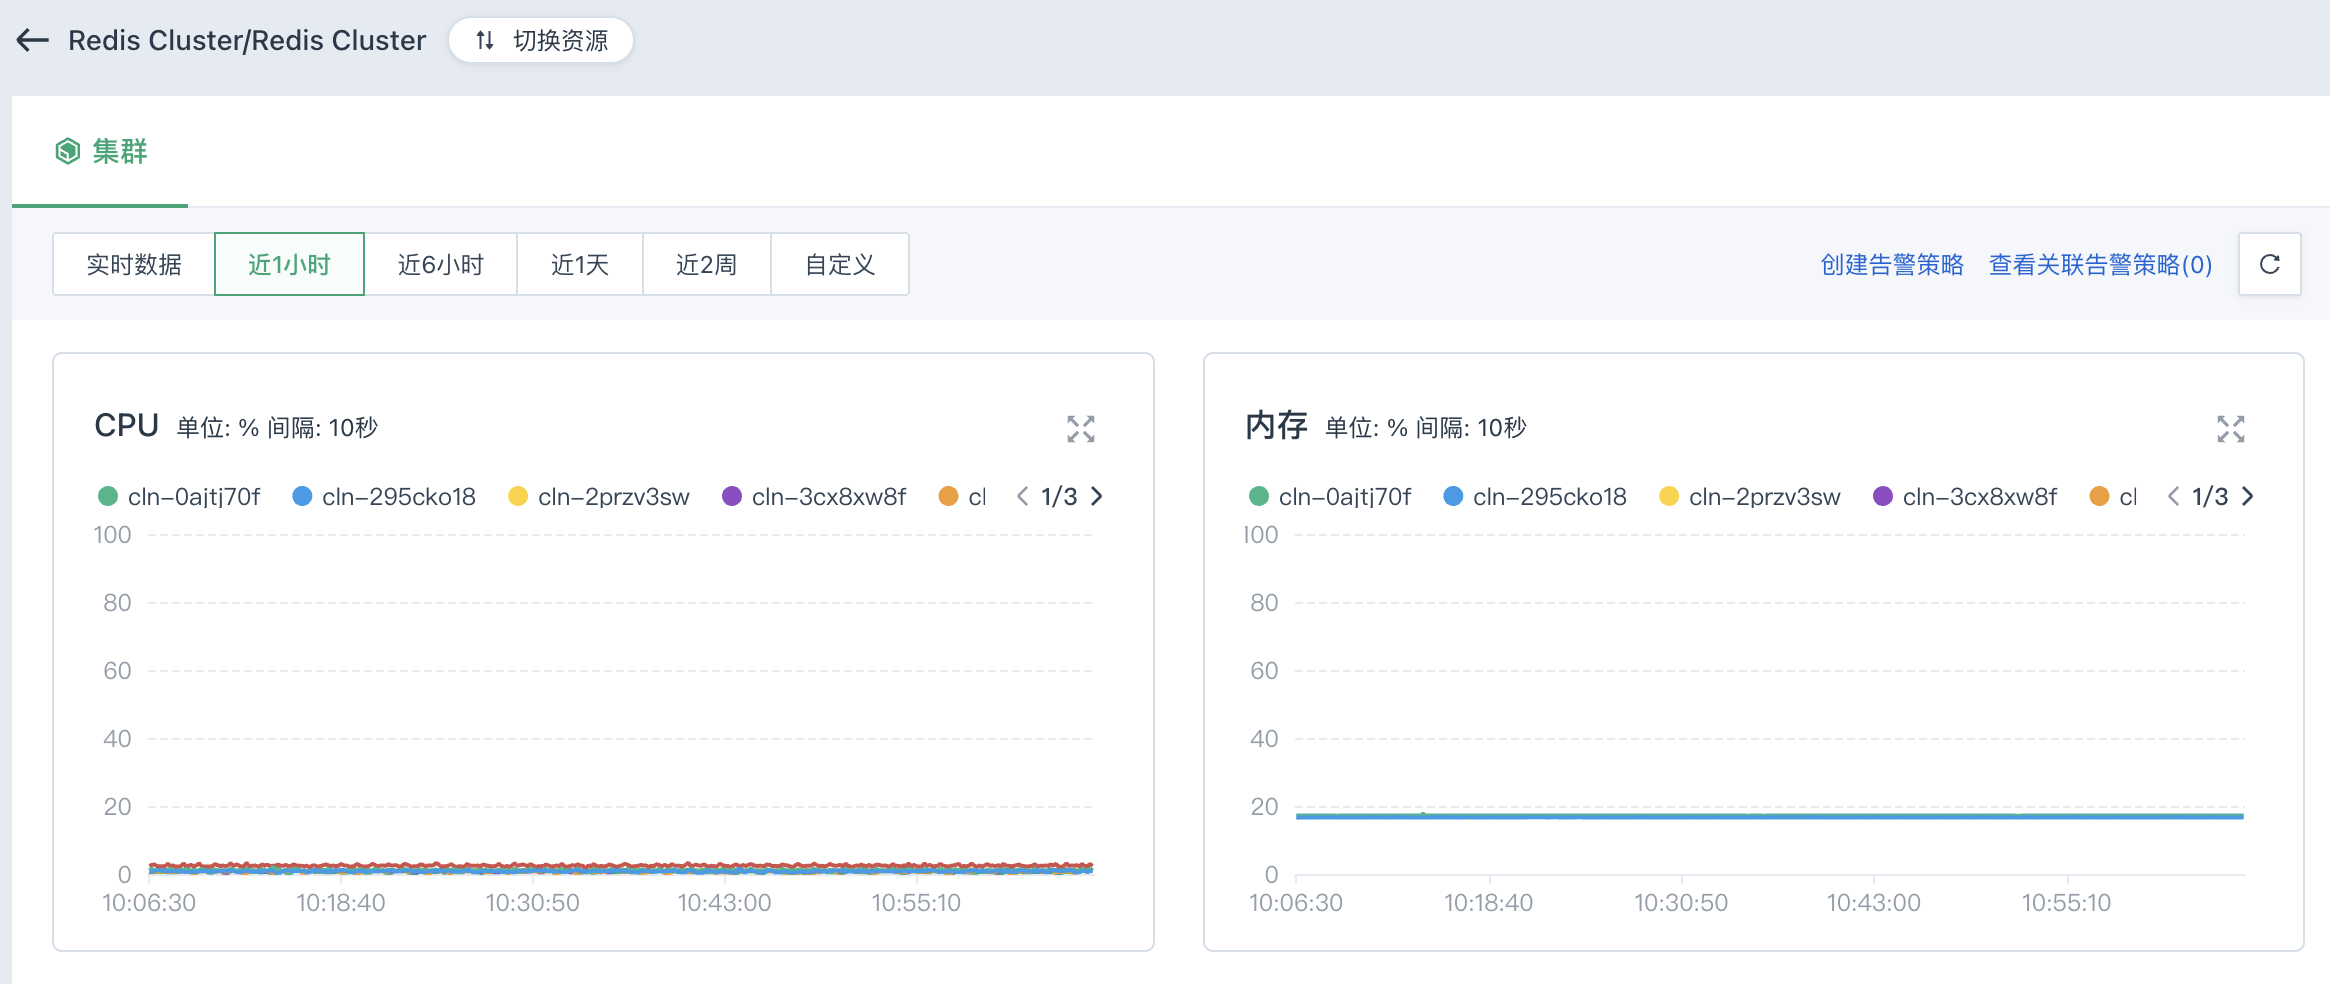Viewport: 2330px width, 984px height.
Task: Switch to 近6小时 time range
Action: pos(440,264)
